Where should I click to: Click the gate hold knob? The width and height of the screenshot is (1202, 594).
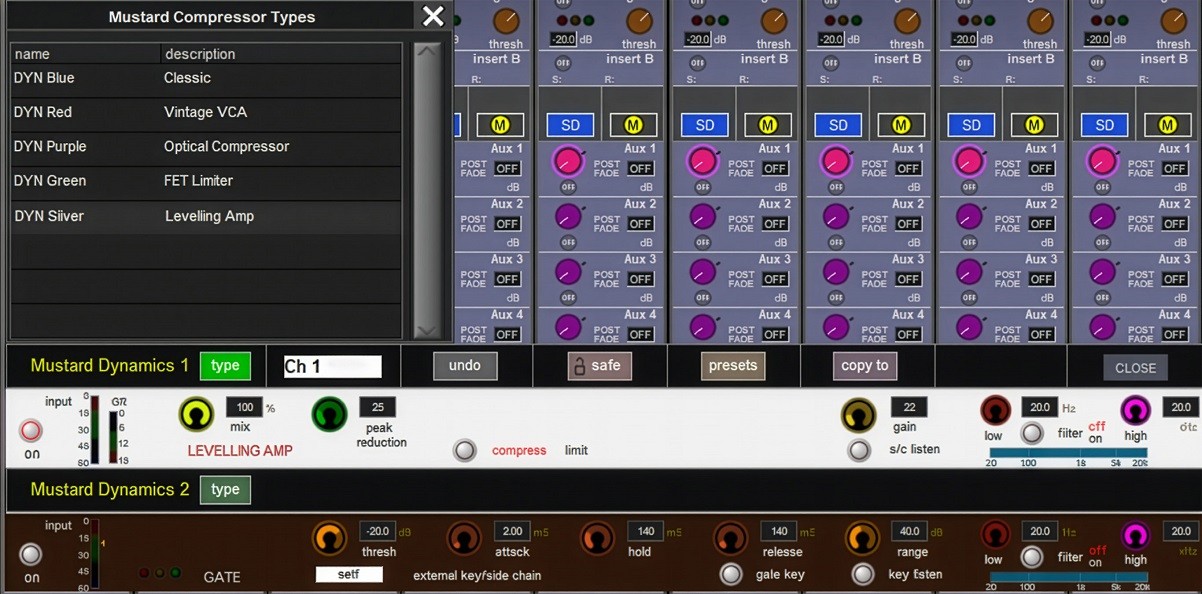597,538
